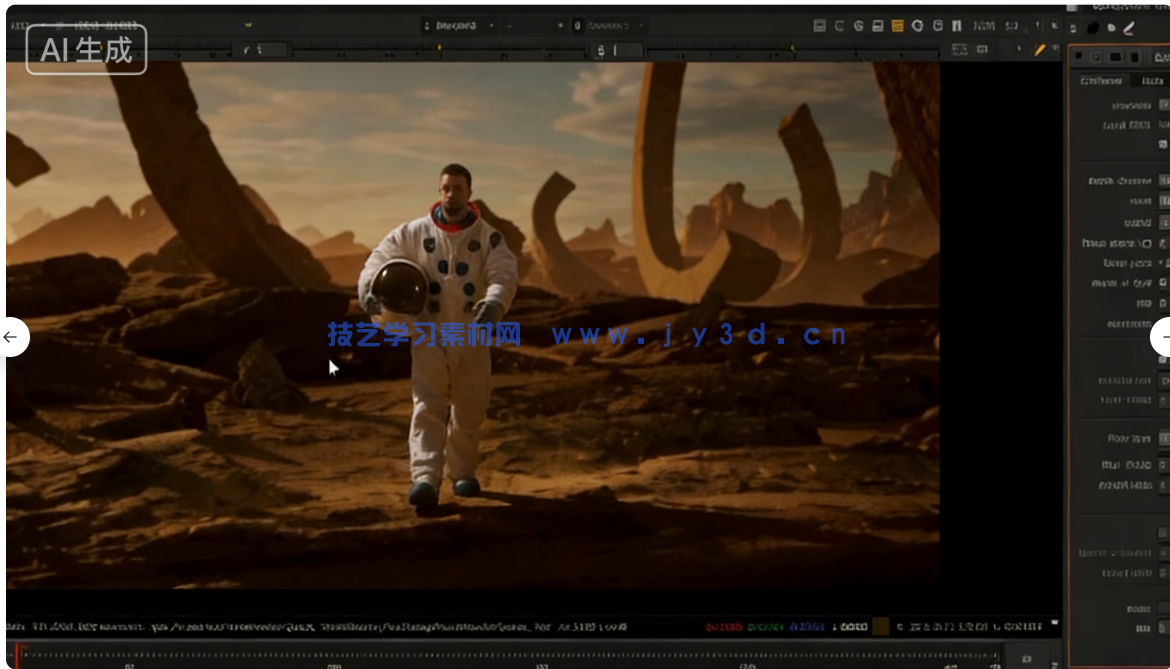The image size is (1170, 669).
Task: Switch to second tab of properties panel
Action: click(1152, 81)
